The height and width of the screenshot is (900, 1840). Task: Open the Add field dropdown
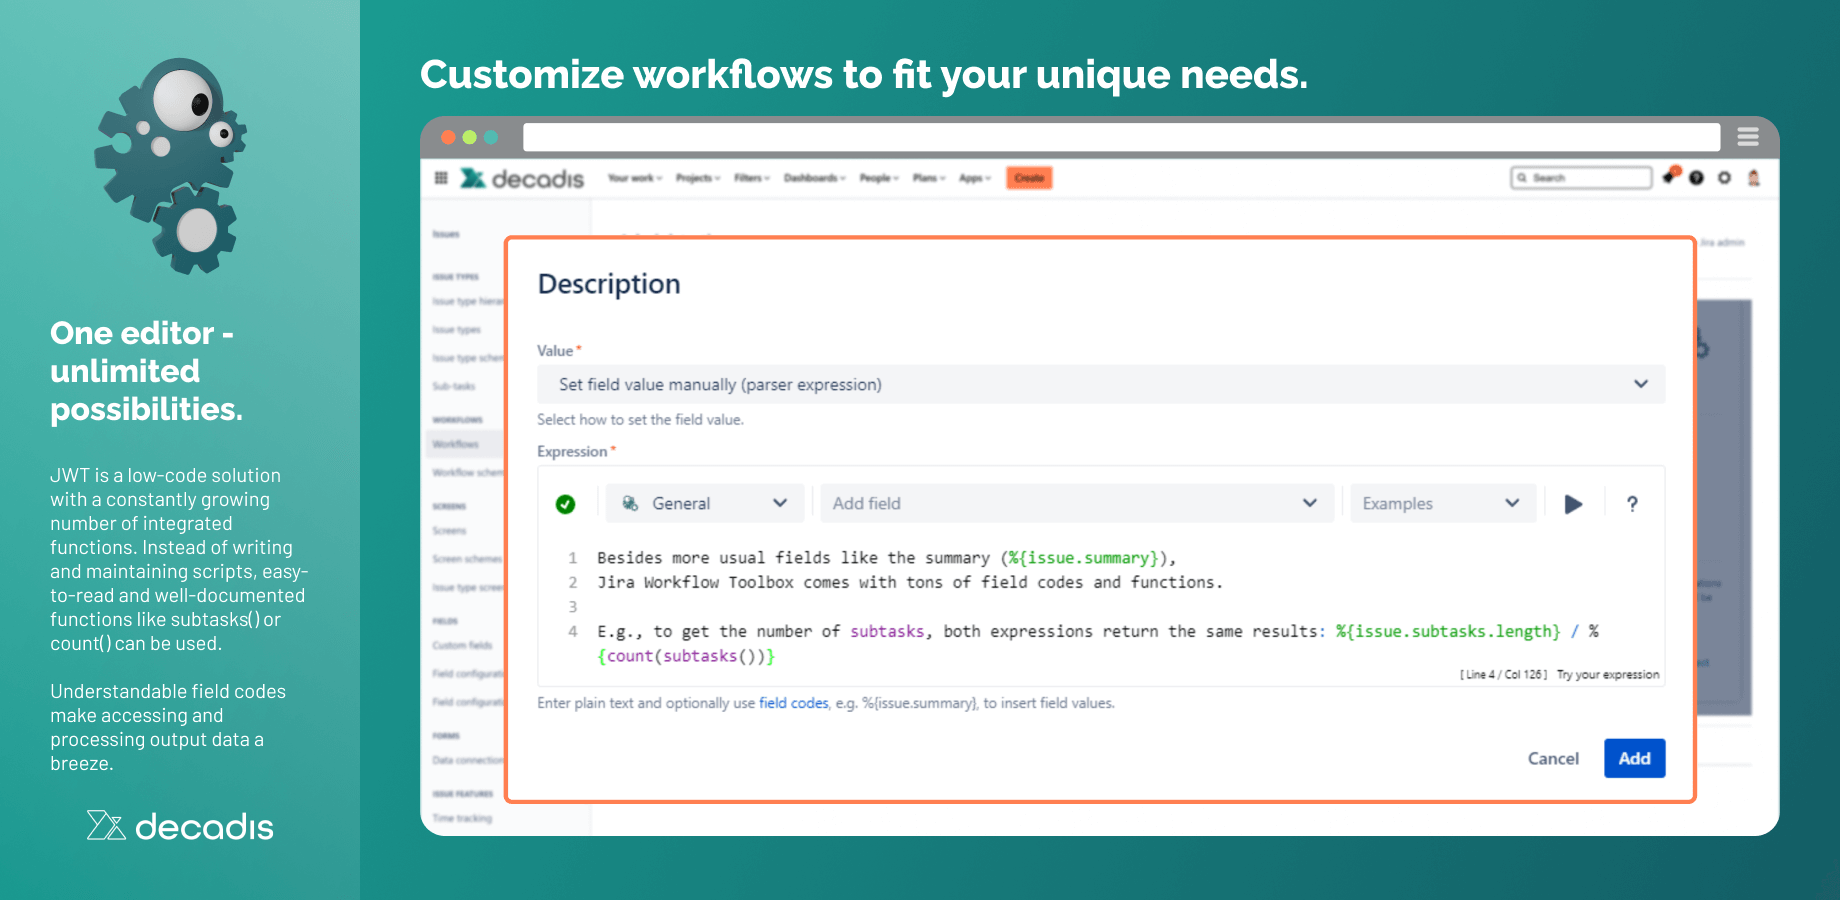[1077, 503]
